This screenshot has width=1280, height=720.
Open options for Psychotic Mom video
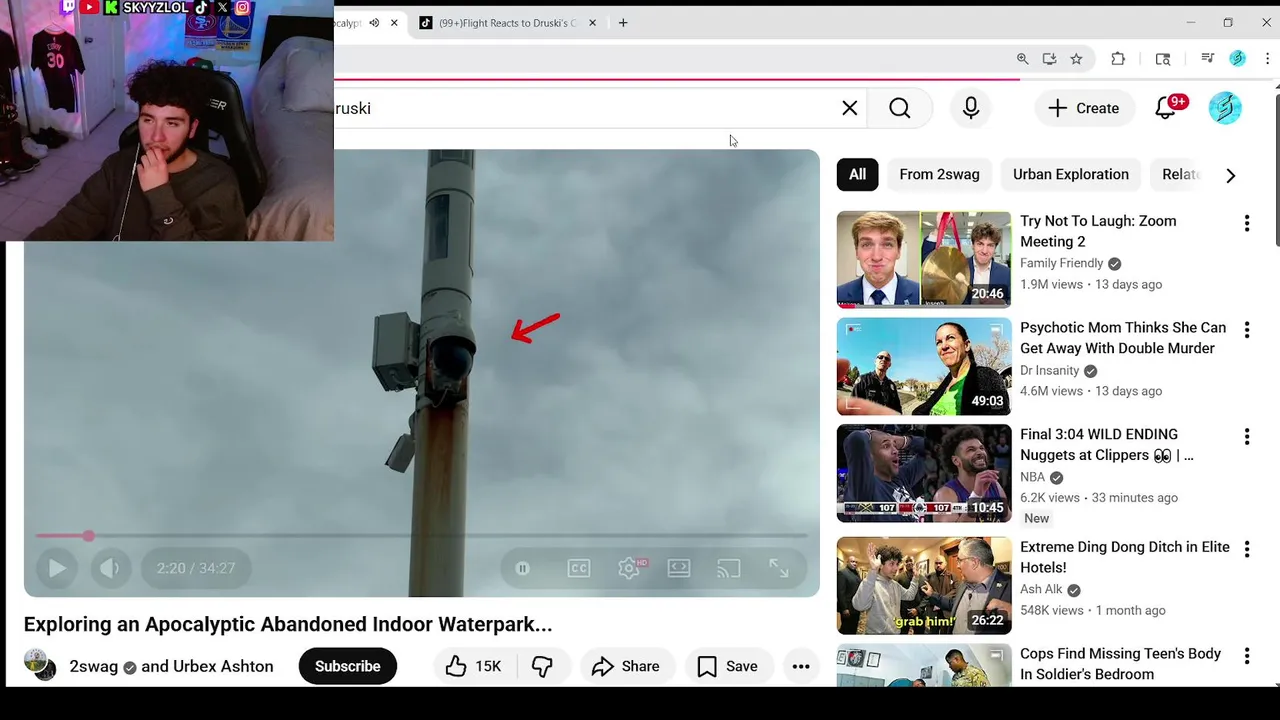coord(1247,329)
